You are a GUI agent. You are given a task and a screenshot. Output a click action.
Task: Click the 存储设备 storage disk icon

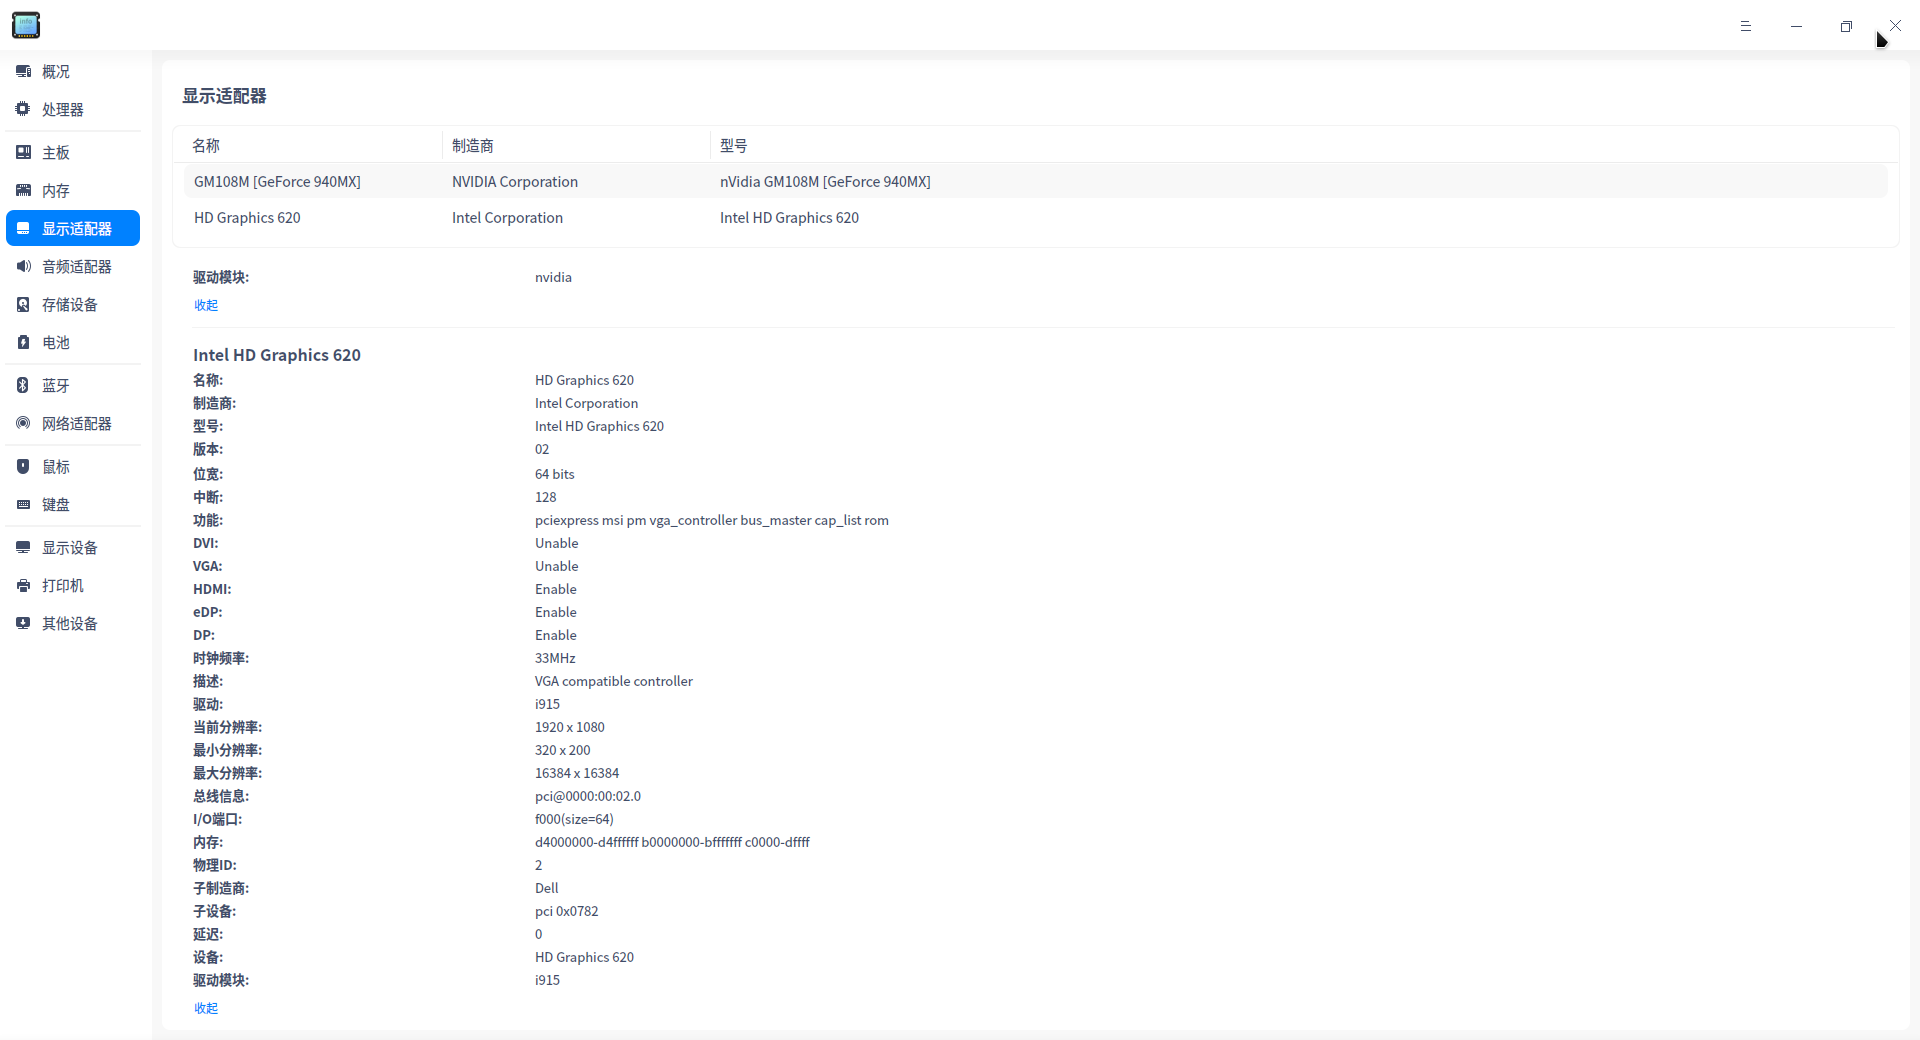coord(23,304)
